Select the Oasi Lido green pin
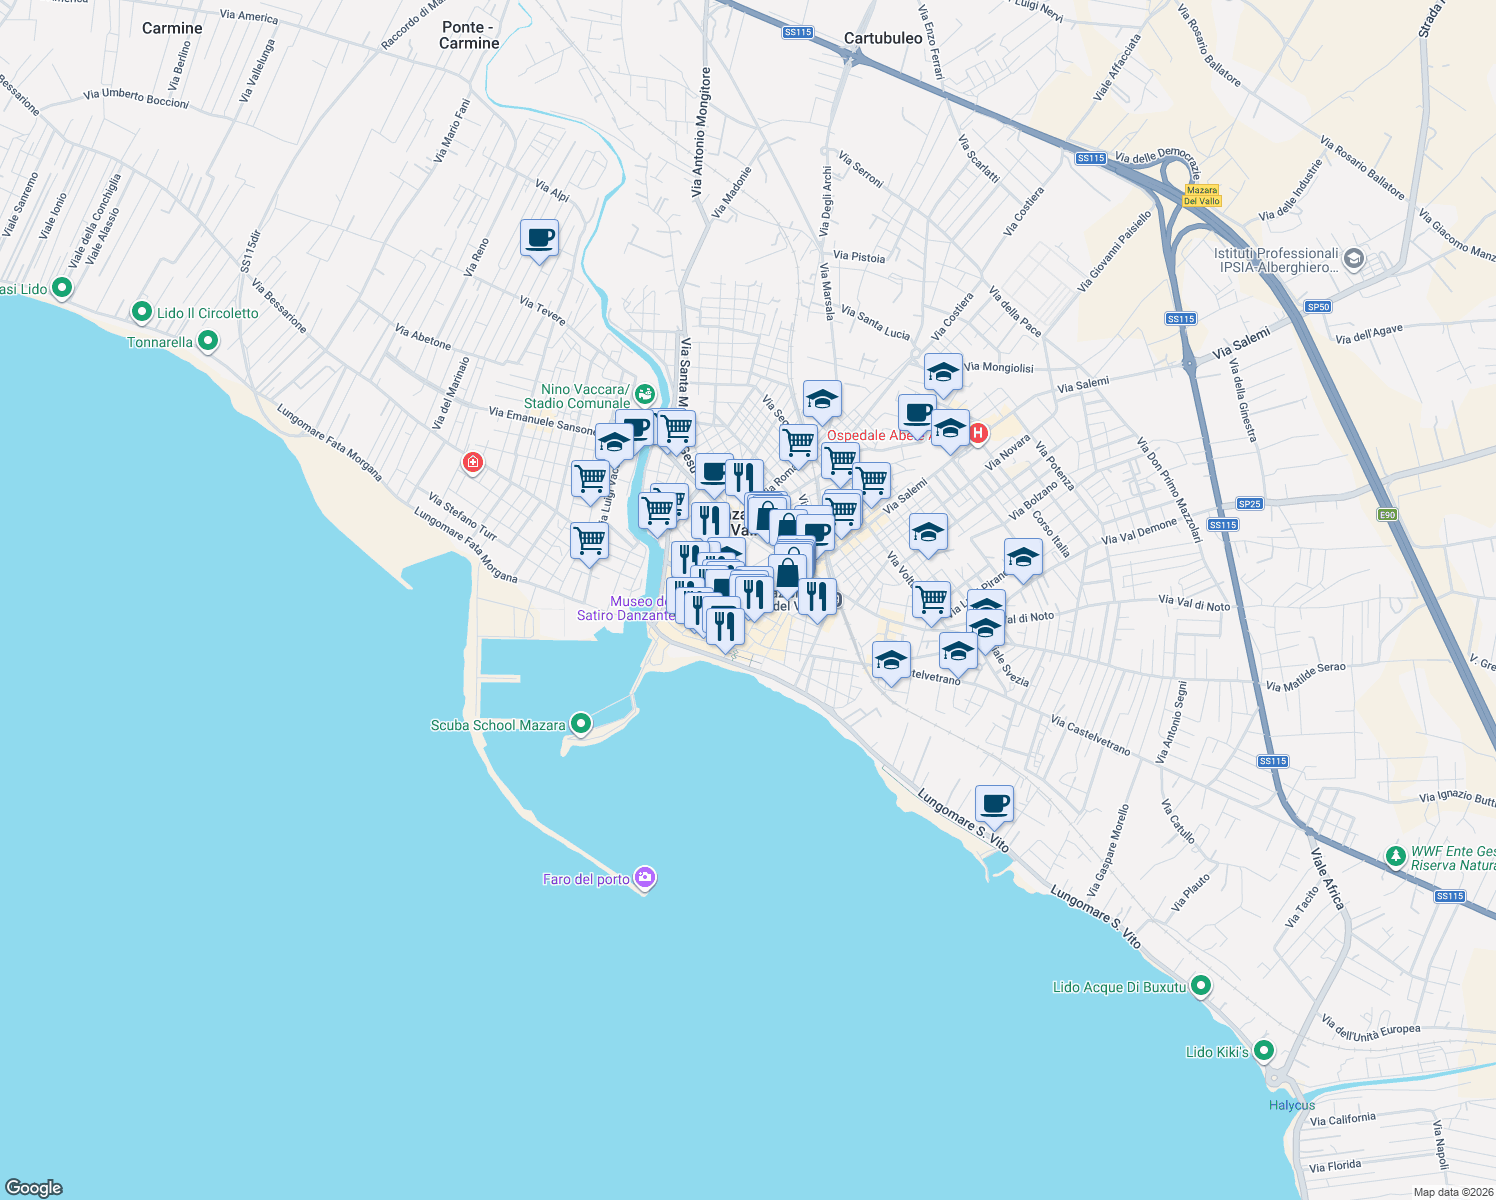Image resolution: width=1496 pixels, height=1200 pixels. [61, 288]
